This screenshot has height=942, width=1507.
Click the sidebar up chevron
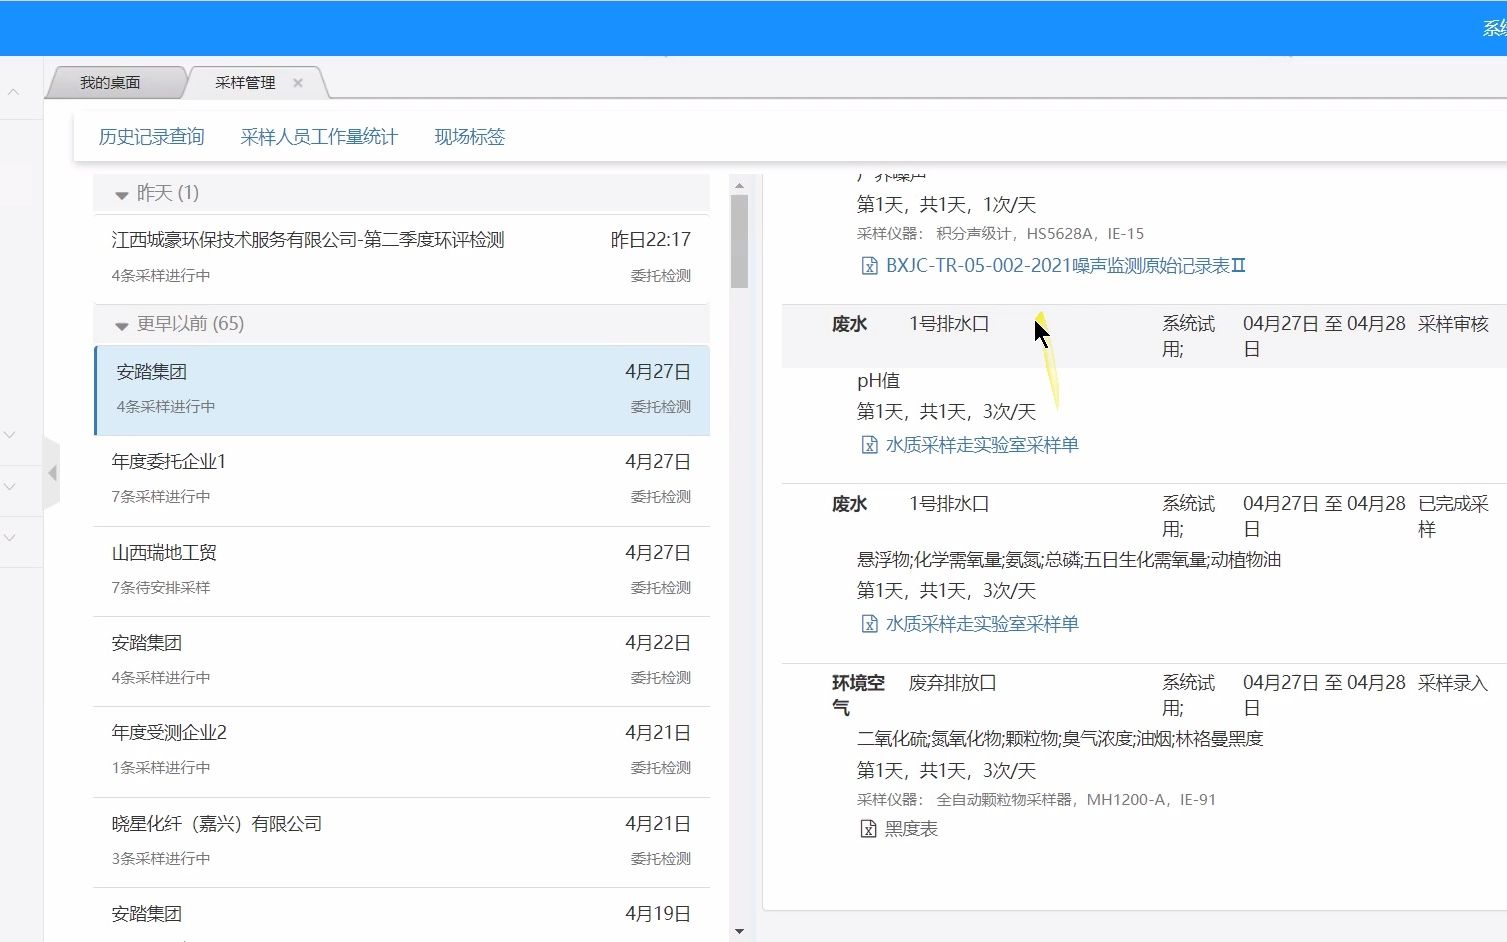(13, 92)
